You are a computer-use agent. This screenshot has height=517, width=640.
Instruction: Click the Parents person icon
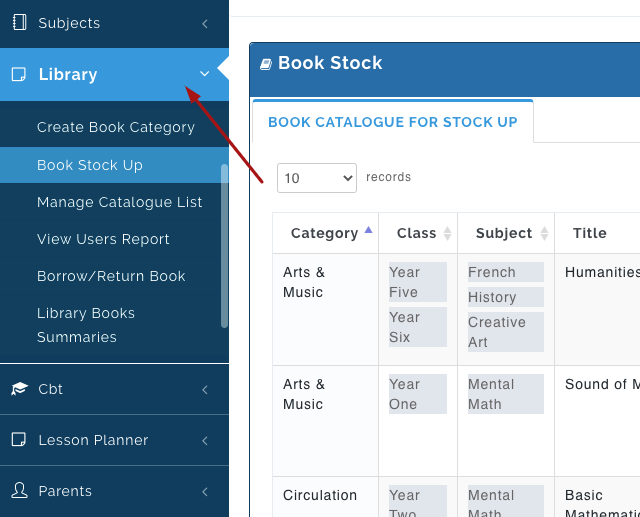19,490
